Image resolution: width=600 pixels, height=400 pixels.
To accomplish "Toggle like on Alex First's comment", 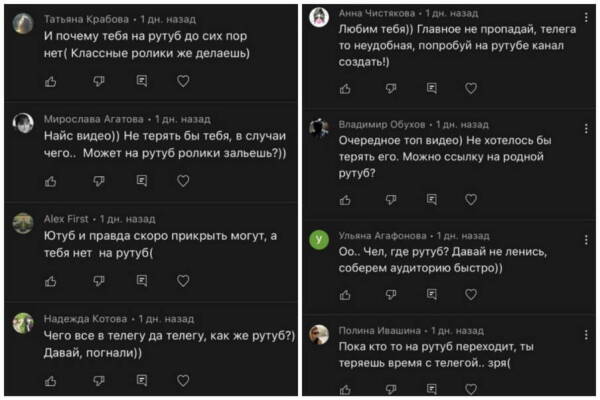I will 51,281.
